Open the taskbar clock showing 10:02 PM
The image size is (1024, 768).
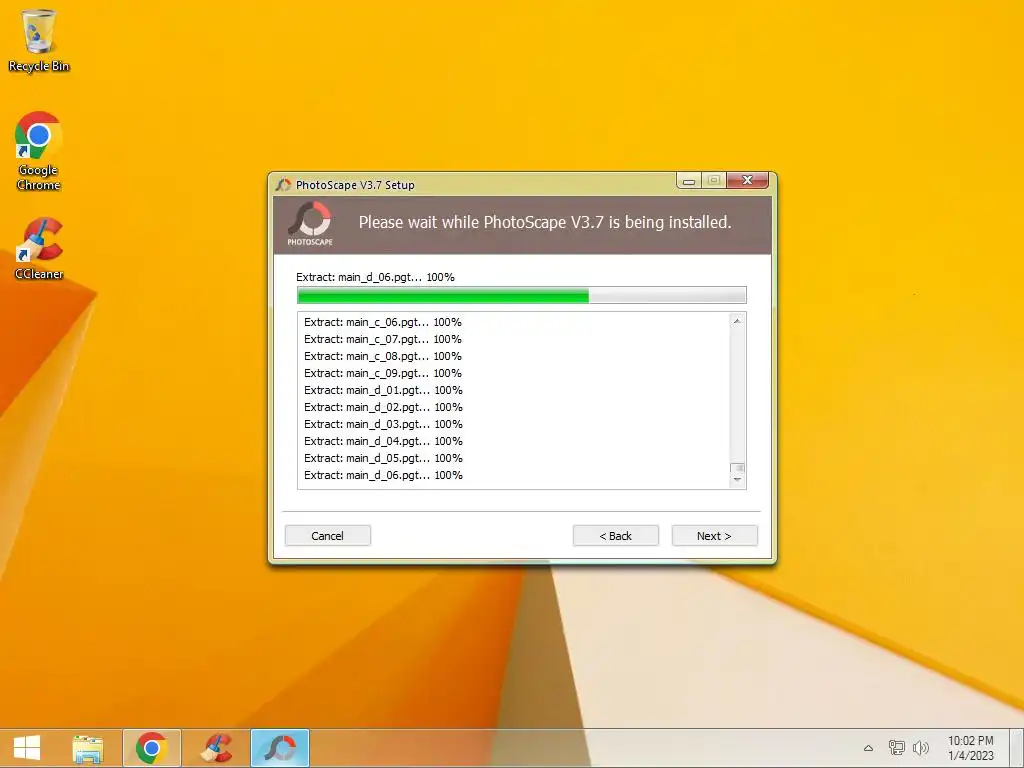(971, 748)
